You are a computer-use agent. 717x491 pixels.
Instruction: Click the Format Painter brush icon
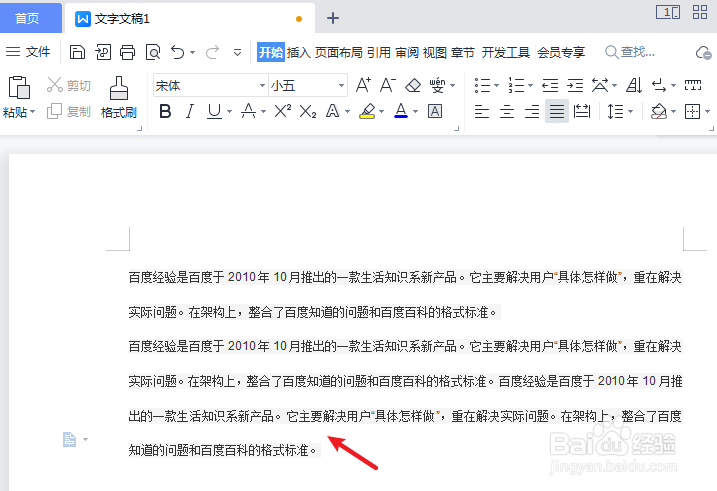[119, 88]
